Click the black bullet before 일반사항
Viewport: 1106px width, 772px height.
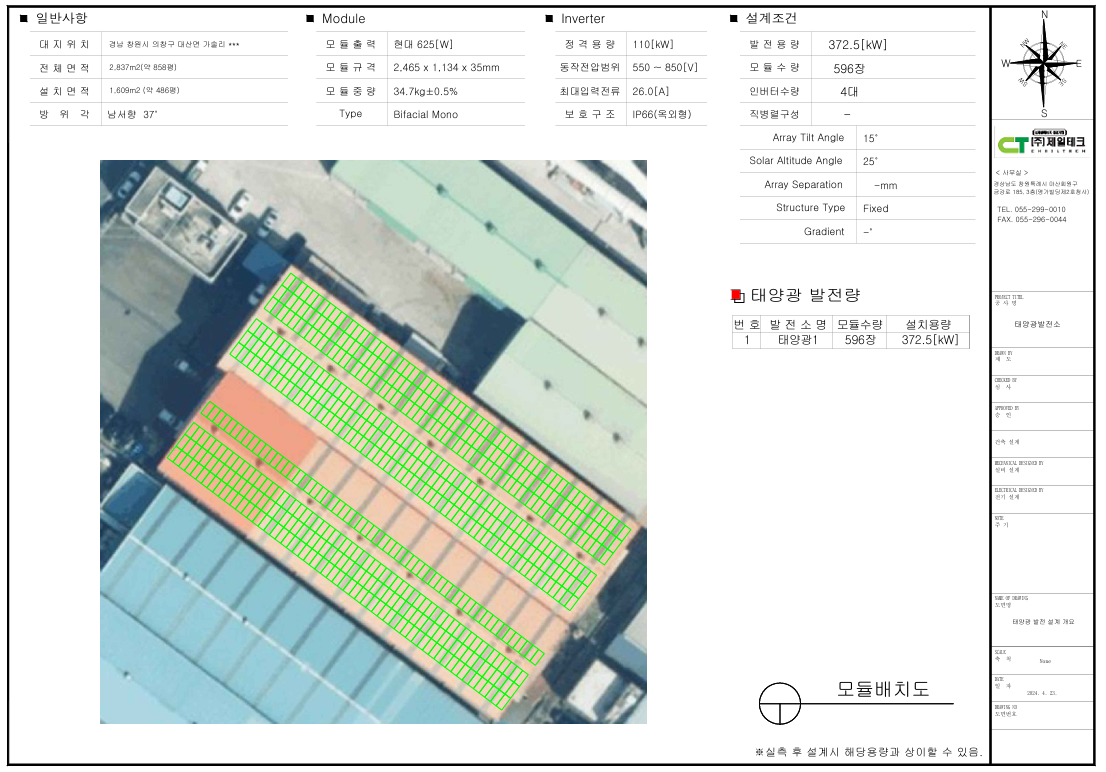(23, 18)
